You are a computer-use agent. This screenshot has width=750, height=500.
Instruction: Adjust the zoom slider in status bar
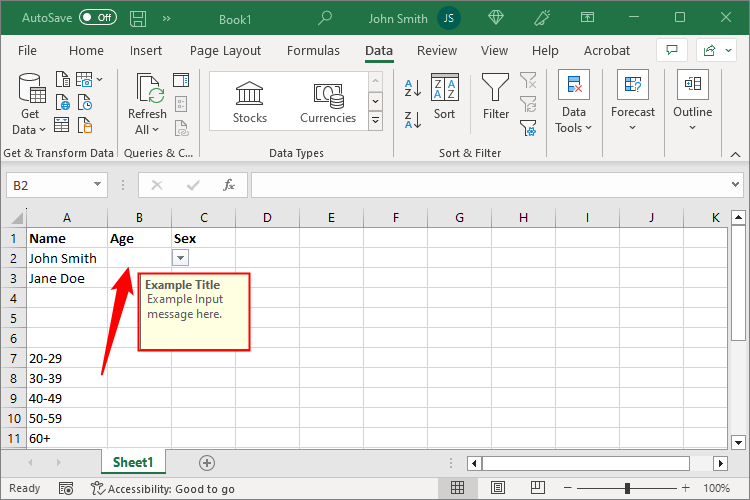point(627,488)
